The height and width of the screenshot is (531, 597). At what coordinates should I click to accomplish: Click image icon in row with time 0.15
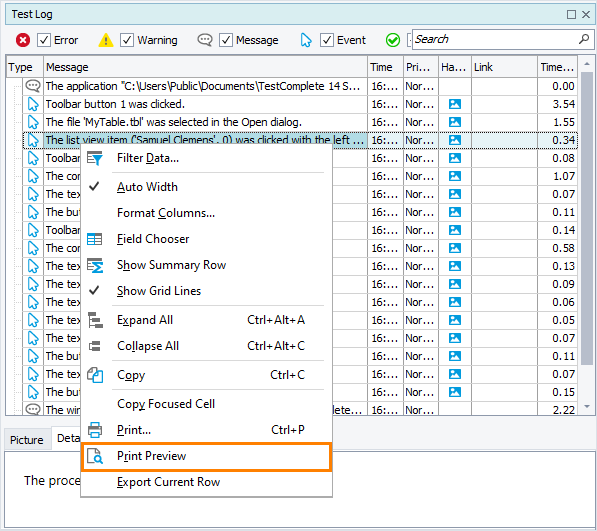[455, 392]
